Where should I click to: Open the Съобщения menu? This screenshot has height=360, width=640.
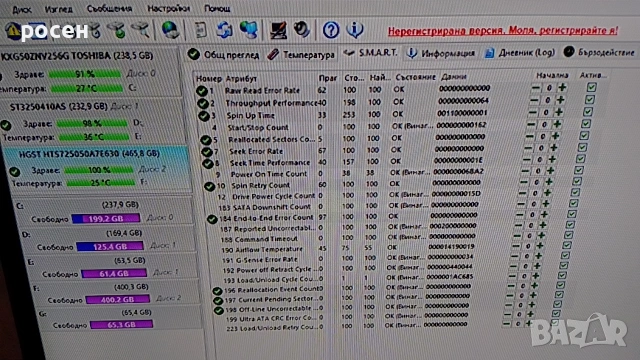(109, 8)
